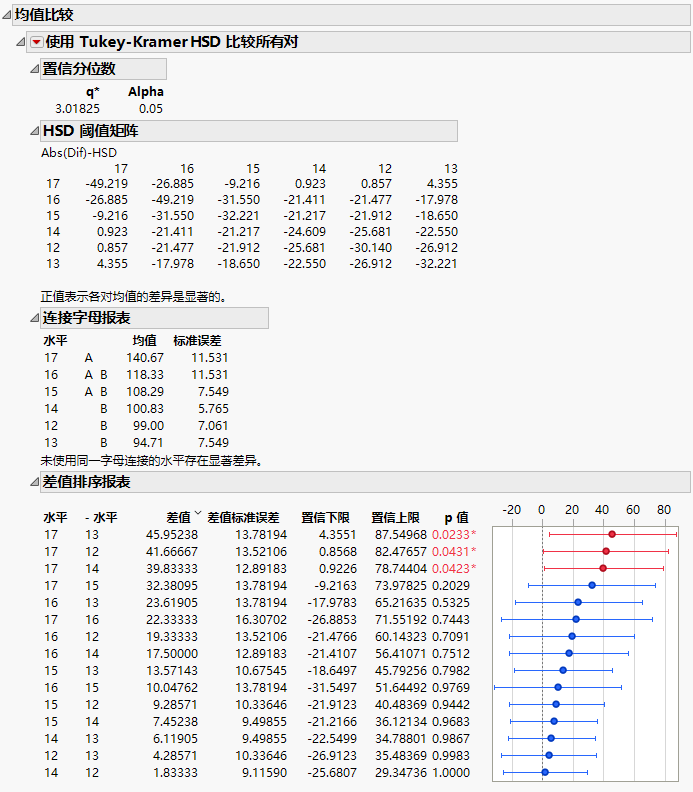Click the 差值标准误差 column header
This screenshot has height=792, width=693.
pyautogui.click(x=243, y=518)
